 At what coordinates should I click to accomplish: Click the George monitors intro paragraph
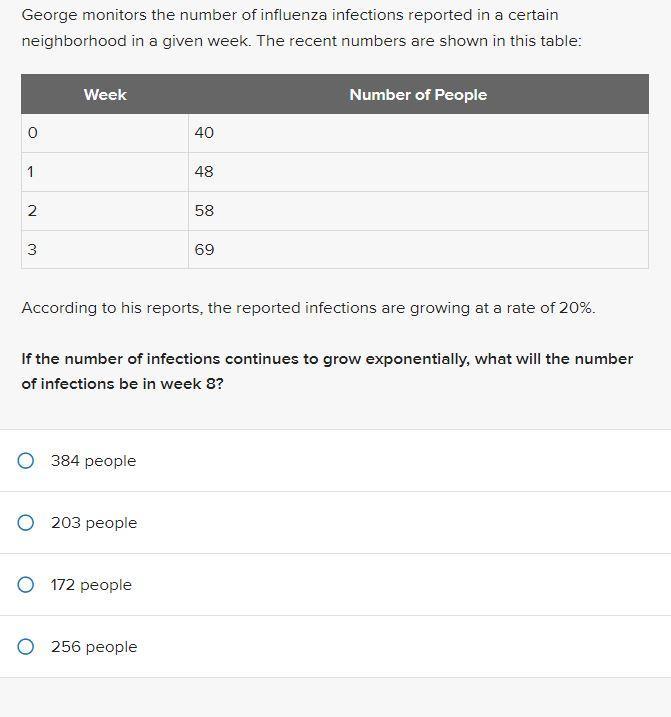(300, 29)
